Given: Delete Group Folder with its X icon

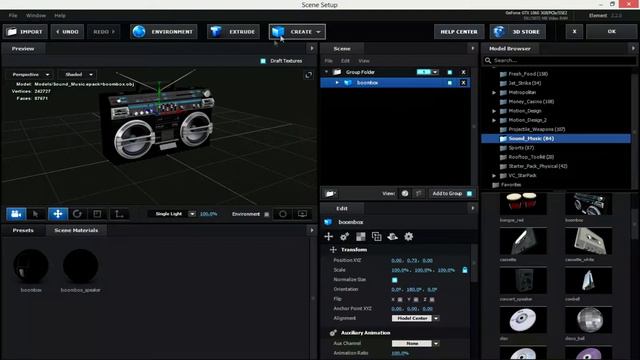Looking at the screenshot, I should click(x=463, y=72).
